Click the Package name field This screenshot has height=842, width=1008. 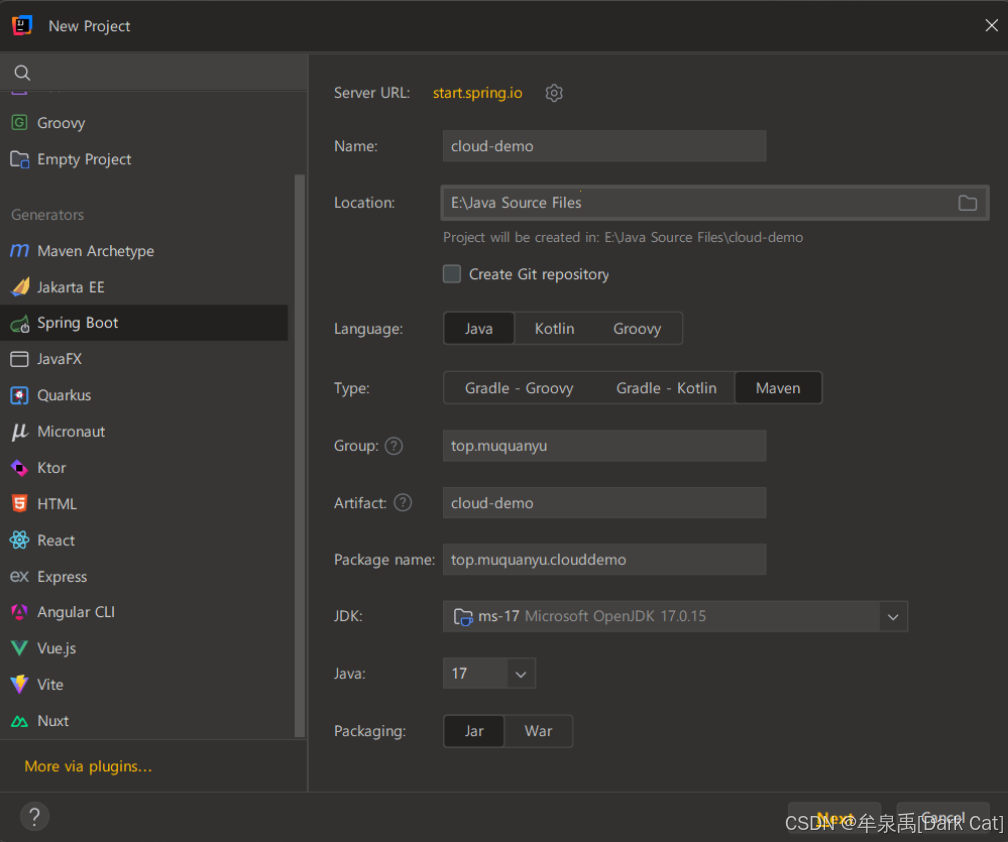pos(604,559)
